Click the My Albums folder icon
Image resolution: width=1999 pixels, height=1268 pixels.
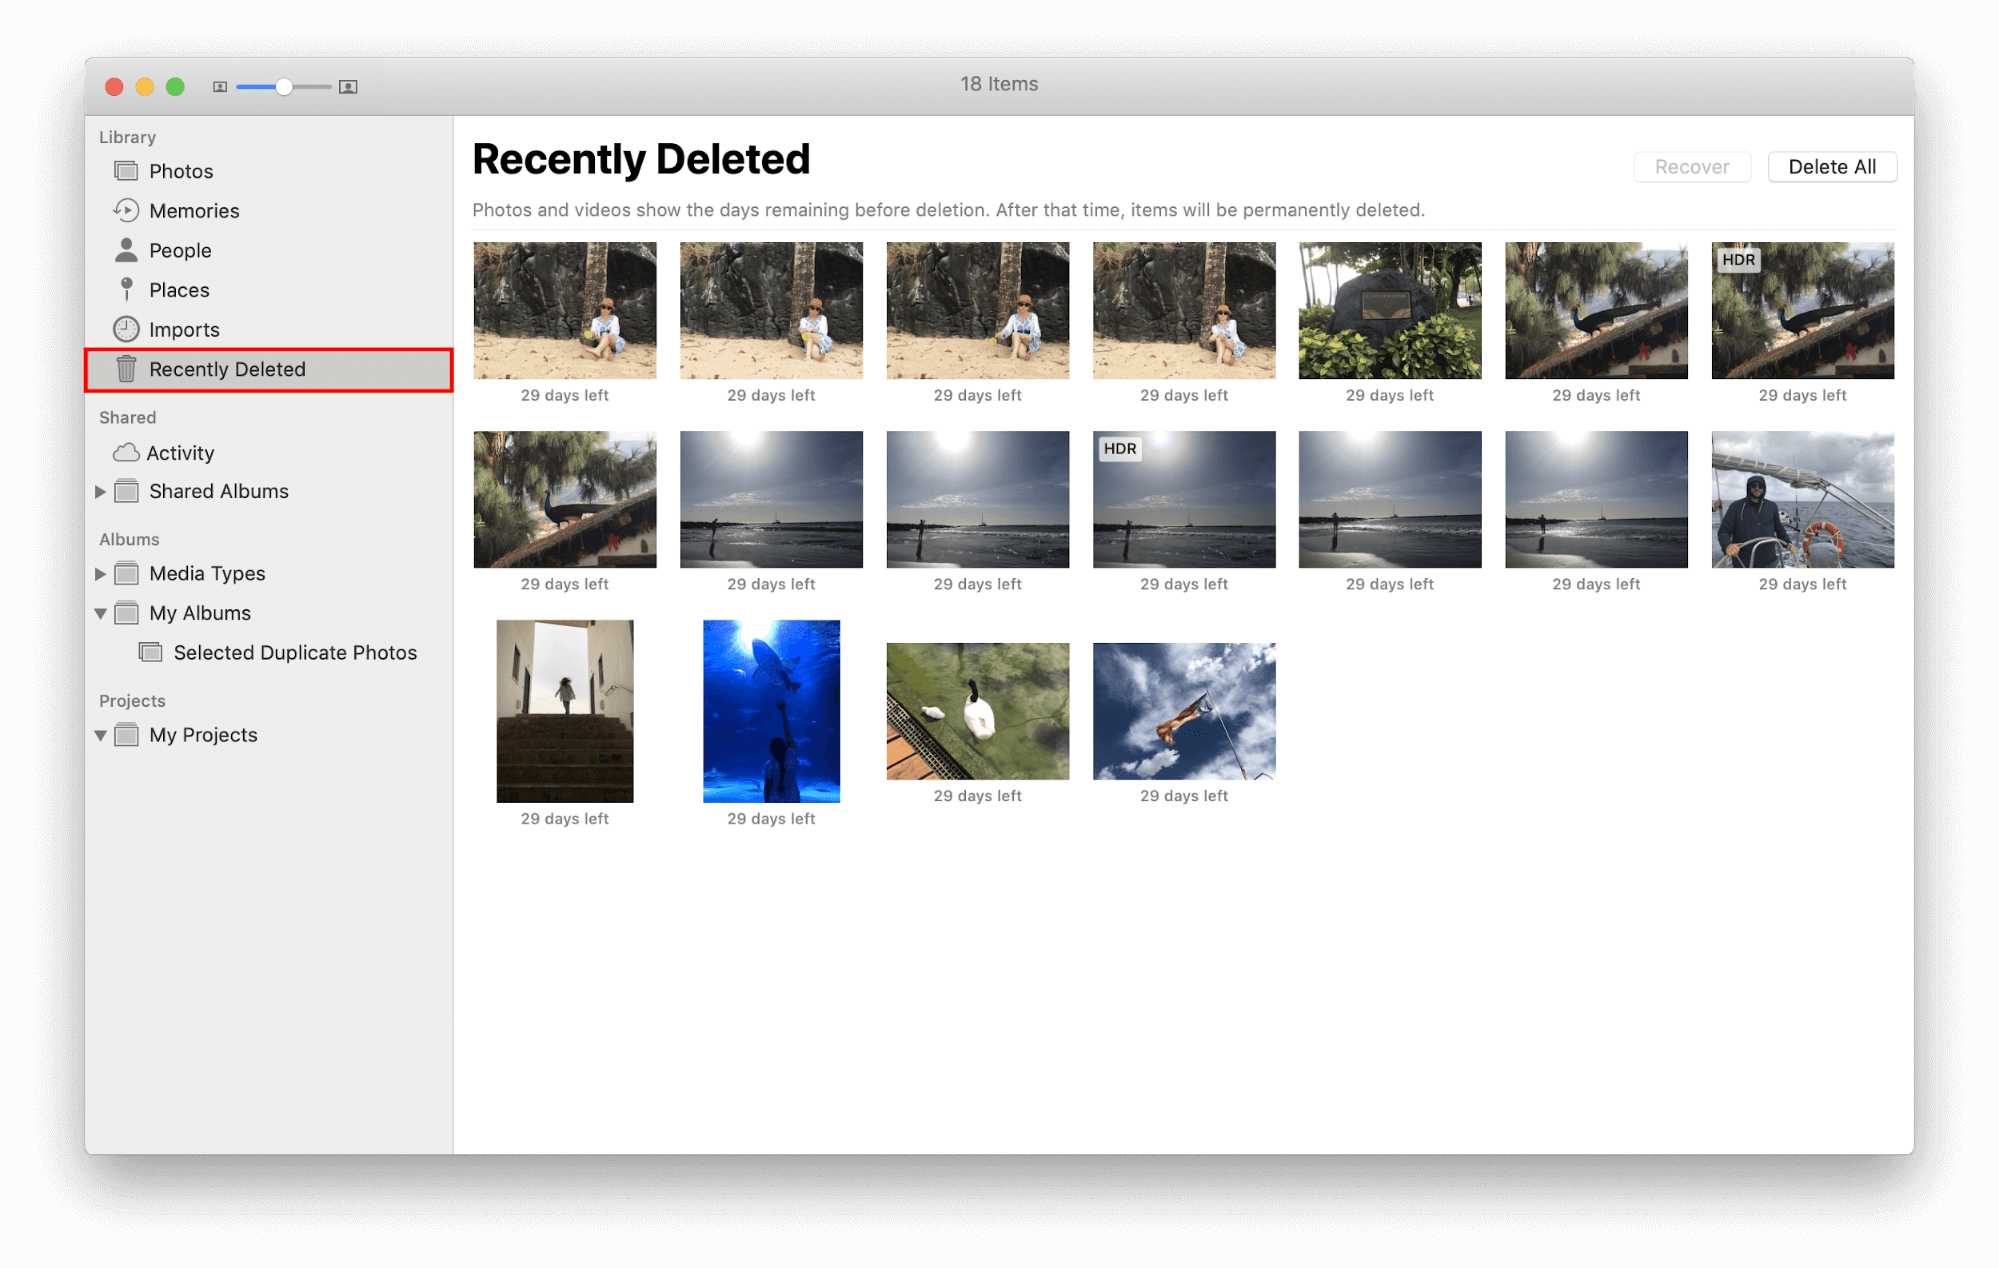126,613
